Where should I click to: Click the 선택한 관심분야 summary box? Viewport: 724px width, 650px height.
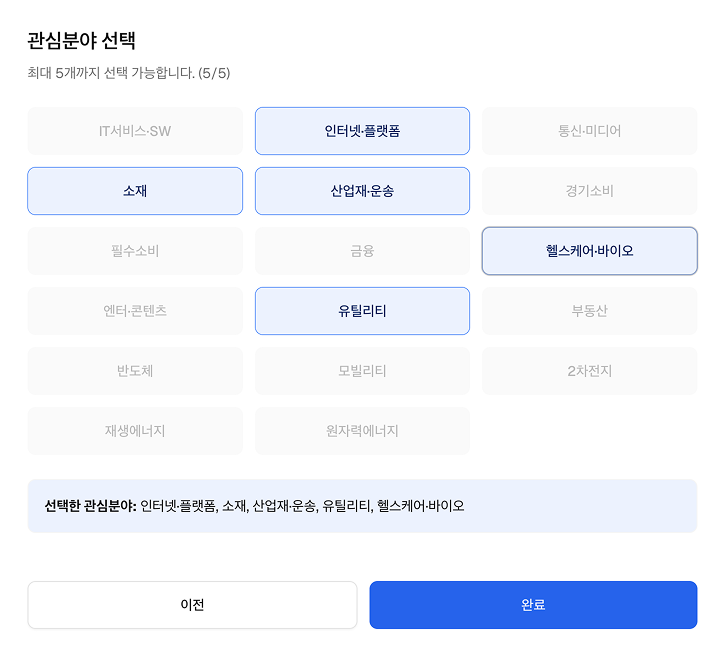(x=362, y=506)
